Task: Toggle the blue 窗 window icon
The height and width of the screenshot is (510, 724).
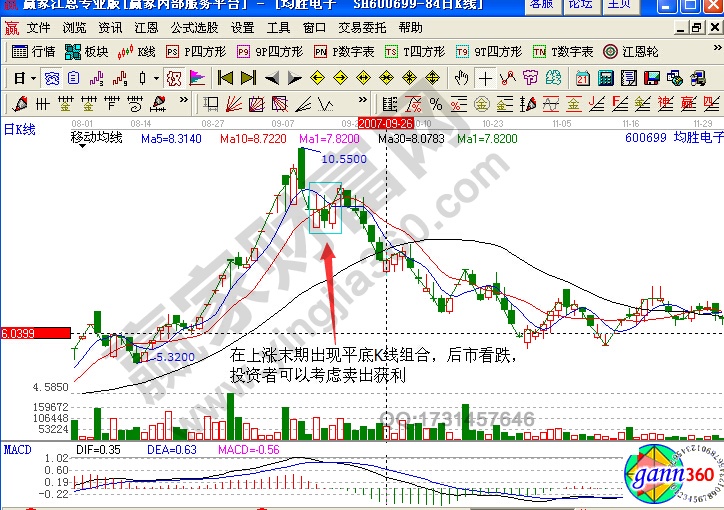Action: pos(51,78)
